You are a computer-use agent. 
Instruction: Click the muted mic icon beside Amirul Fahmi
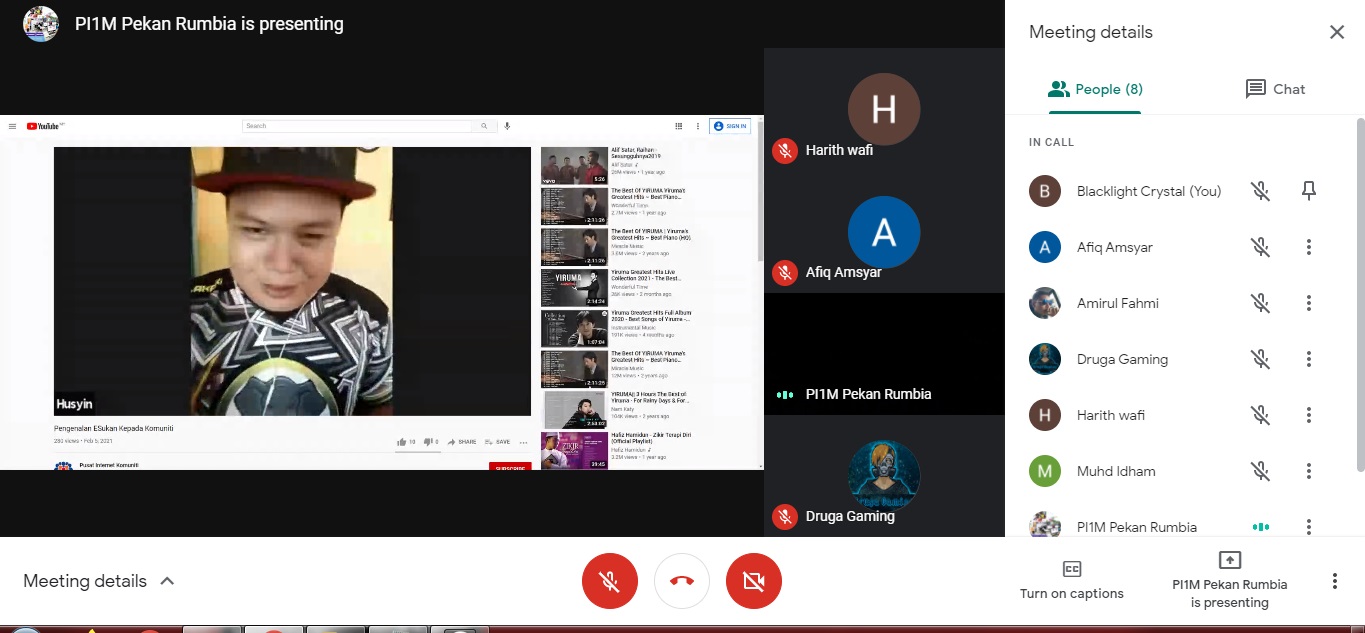click(1261, 303)
